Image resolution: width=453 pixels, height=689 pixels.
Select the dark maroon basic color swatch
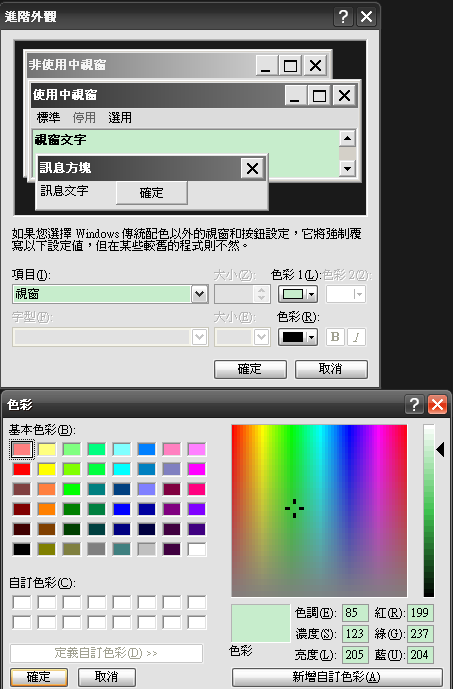22,509
